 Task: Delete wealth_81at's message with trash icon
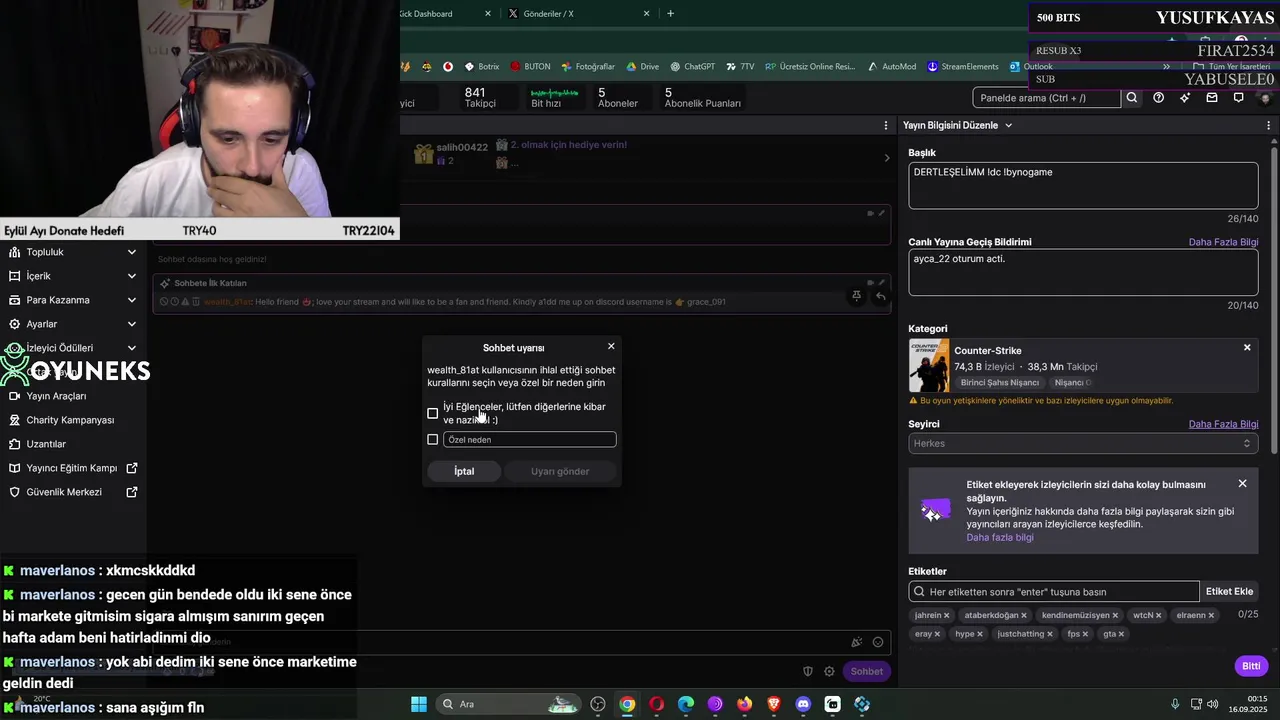[196, 302]
